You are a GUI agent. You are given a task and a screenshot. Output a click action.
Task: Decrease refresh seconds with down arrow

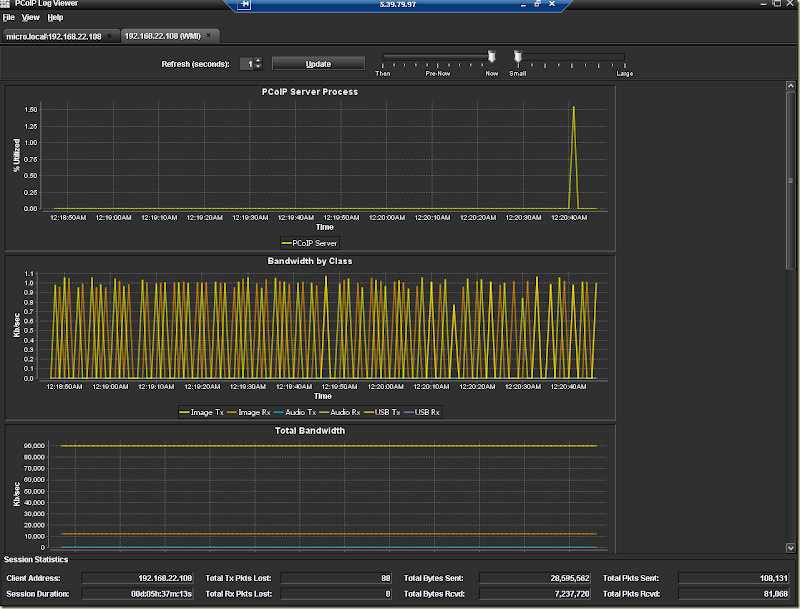258,67
